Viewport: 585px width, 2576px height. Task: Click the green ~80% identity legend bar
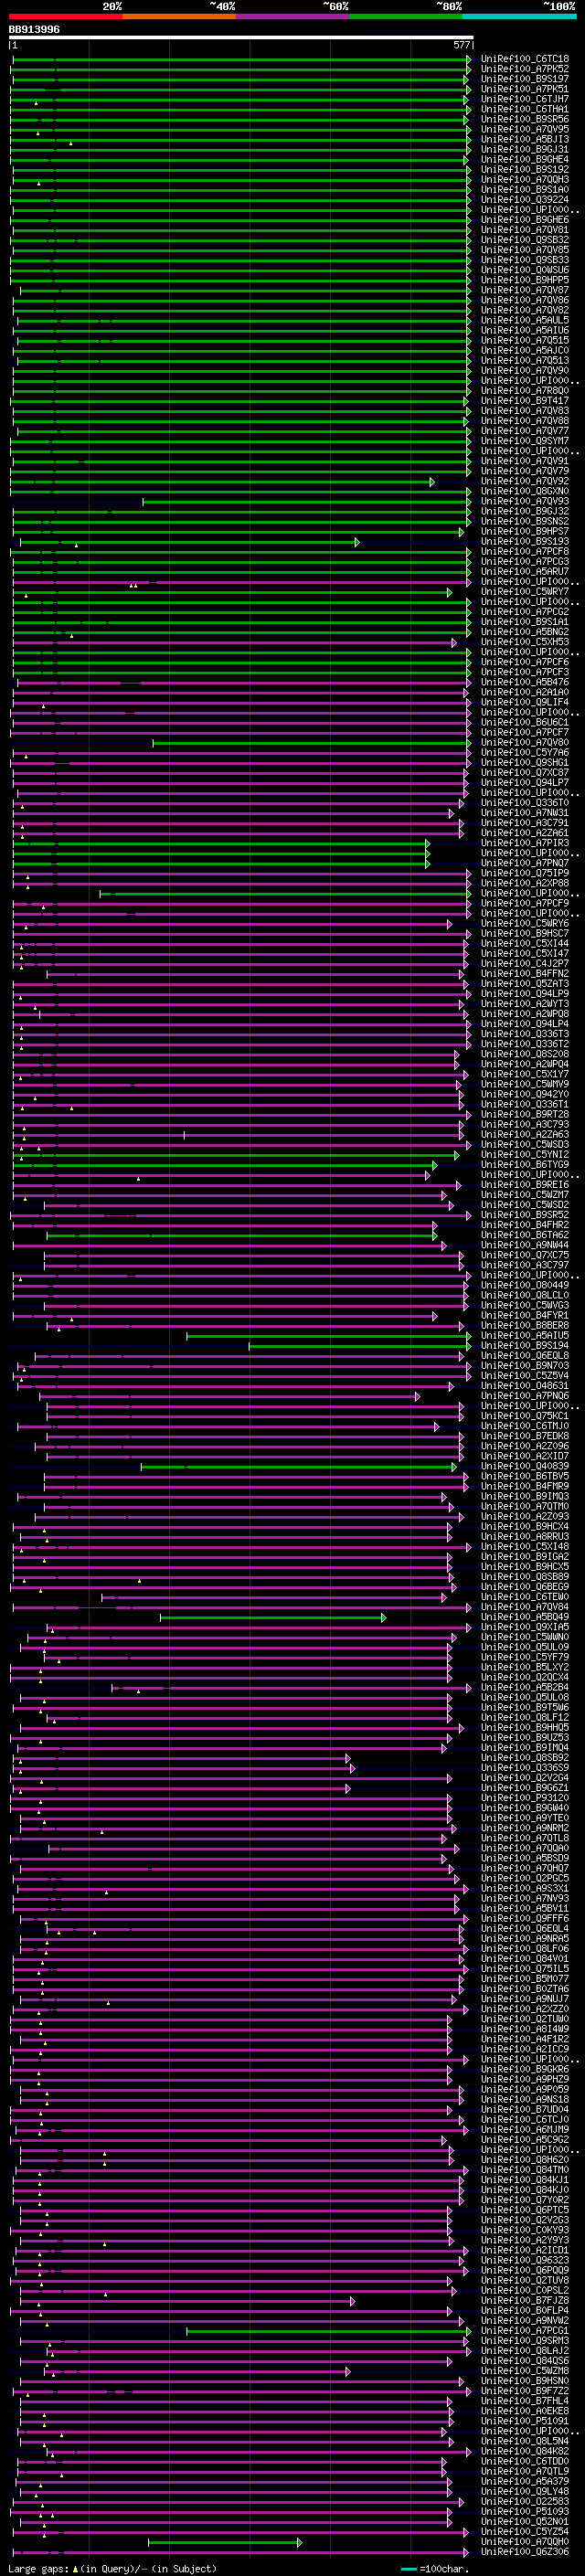406,16
